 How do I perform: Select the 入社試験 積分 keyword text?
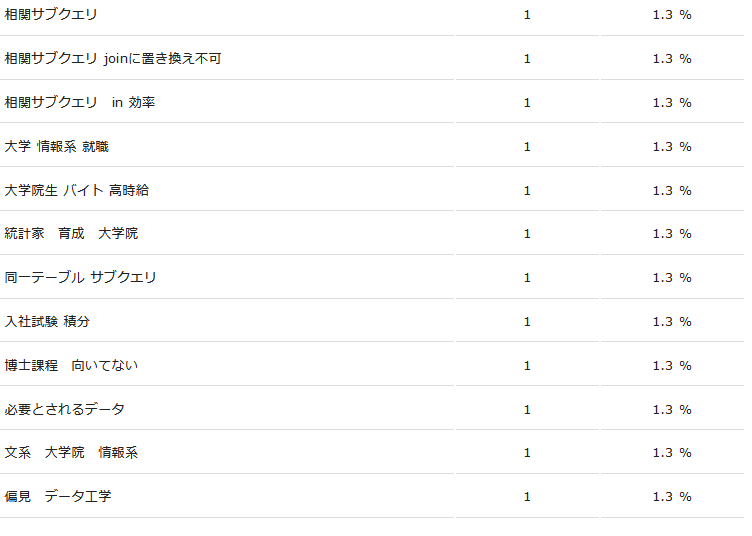tap(48, 322)
